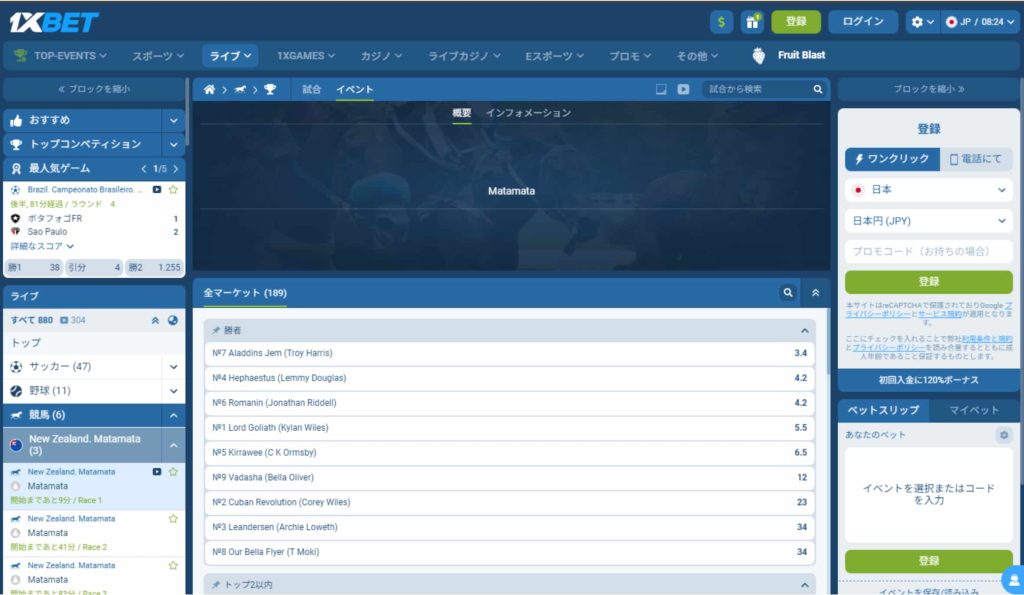Screen dimensions: 1024x595
Task: Collapse the 勝者 market section
Action: click(805, 330)
